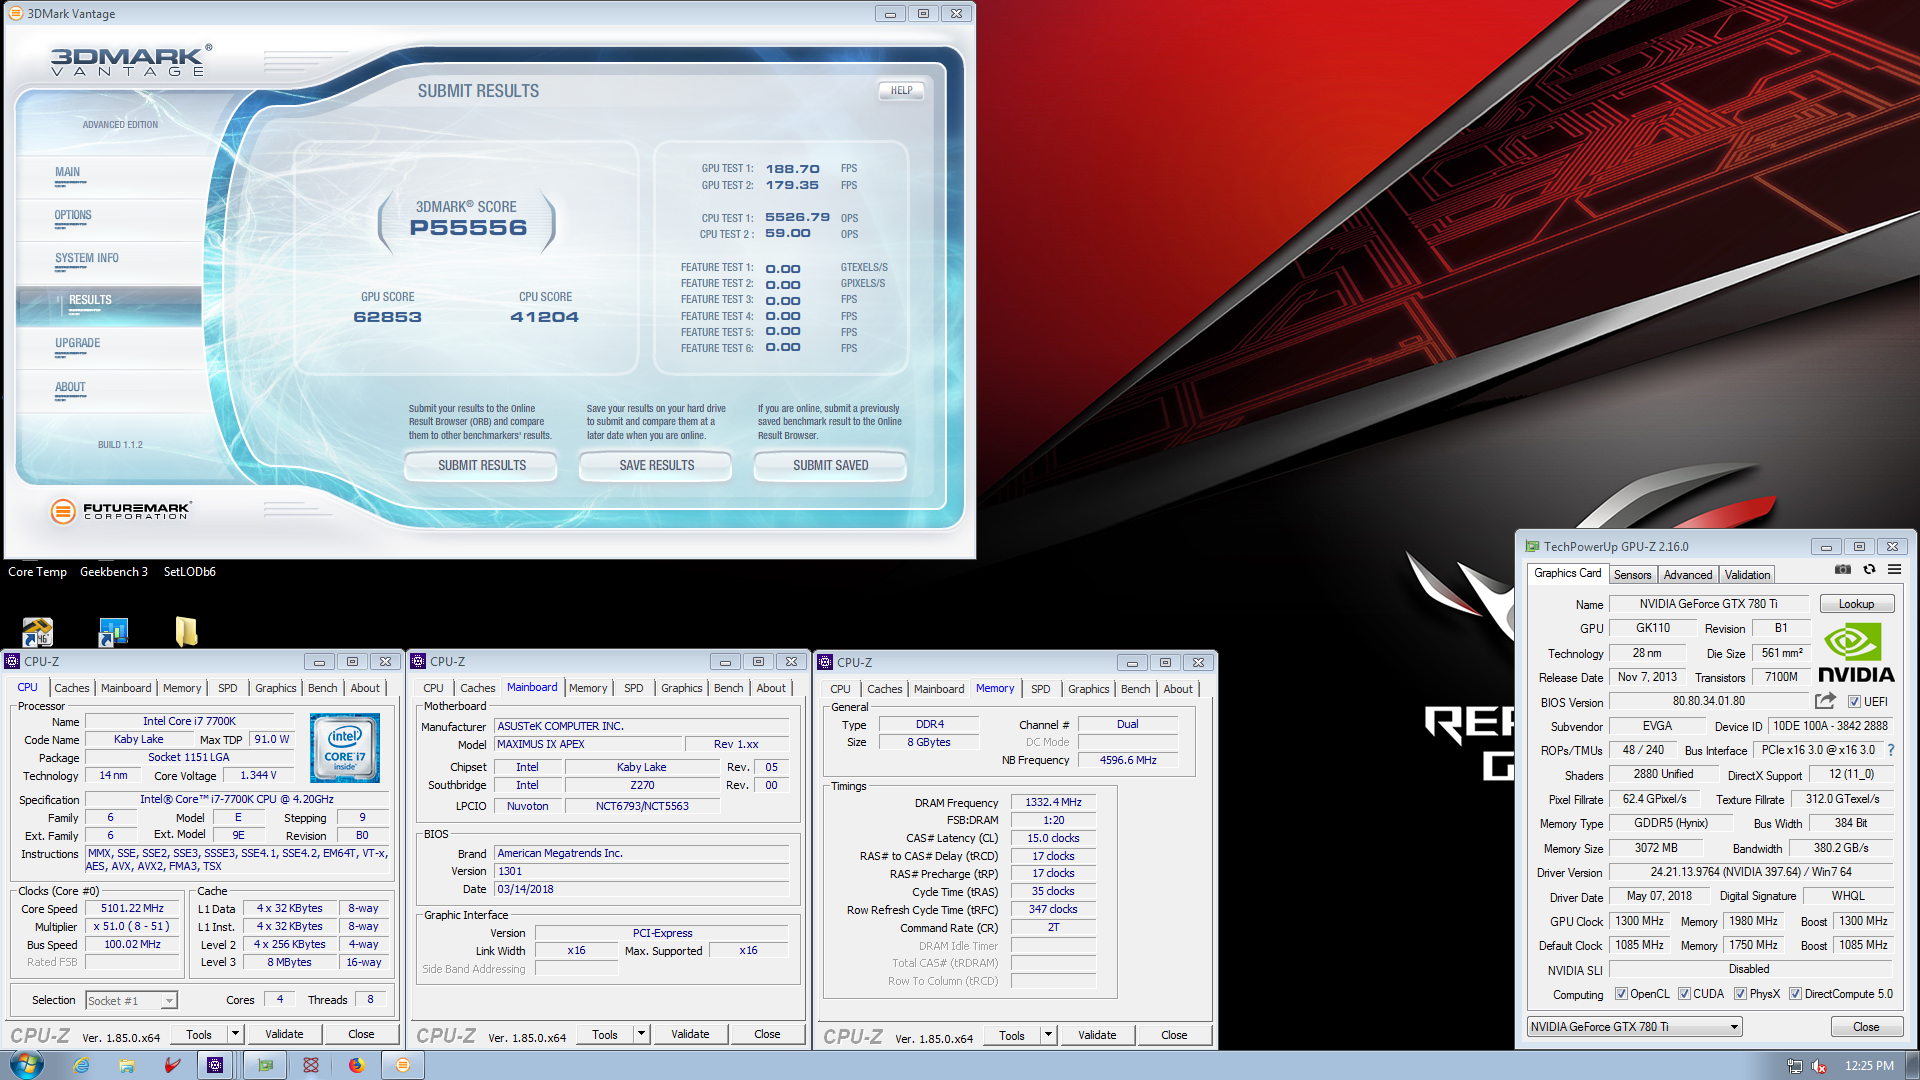Image resolution: width=1920 pixels, height=1080 pixels.
Task: Open the GPU-Z hamburger menu icon
Action: pos(1894,570)
